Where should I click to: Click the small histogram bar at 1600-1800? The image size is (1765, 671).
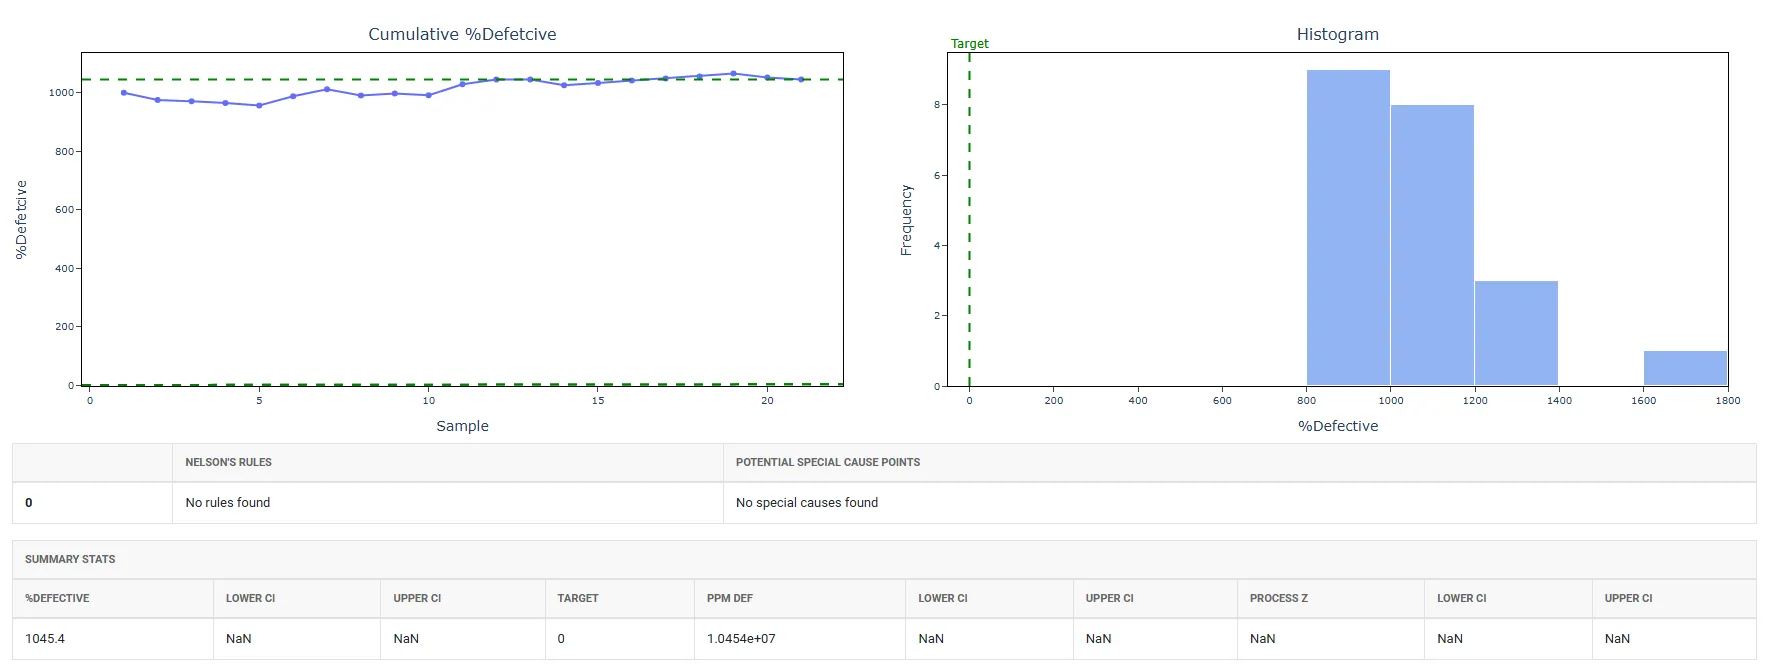(1685, 368)
